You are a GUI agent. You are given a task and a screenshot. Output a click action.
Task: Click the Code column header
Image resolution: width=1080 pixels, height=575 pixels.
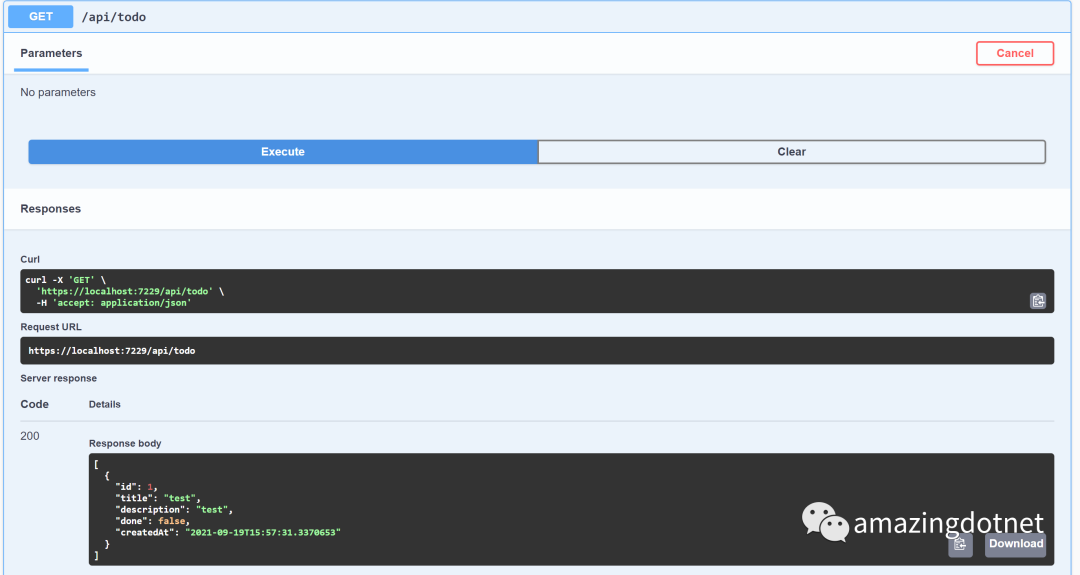tap(34, 404)
